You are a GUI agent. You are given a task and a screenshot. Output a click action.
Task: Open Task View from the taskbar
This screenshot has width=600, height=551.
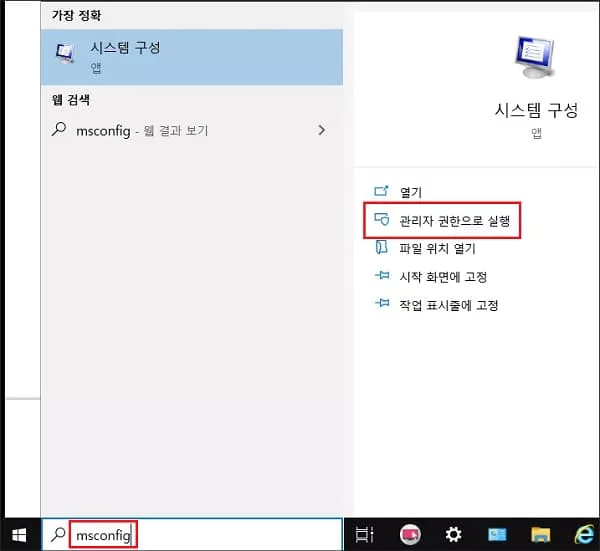364,535
